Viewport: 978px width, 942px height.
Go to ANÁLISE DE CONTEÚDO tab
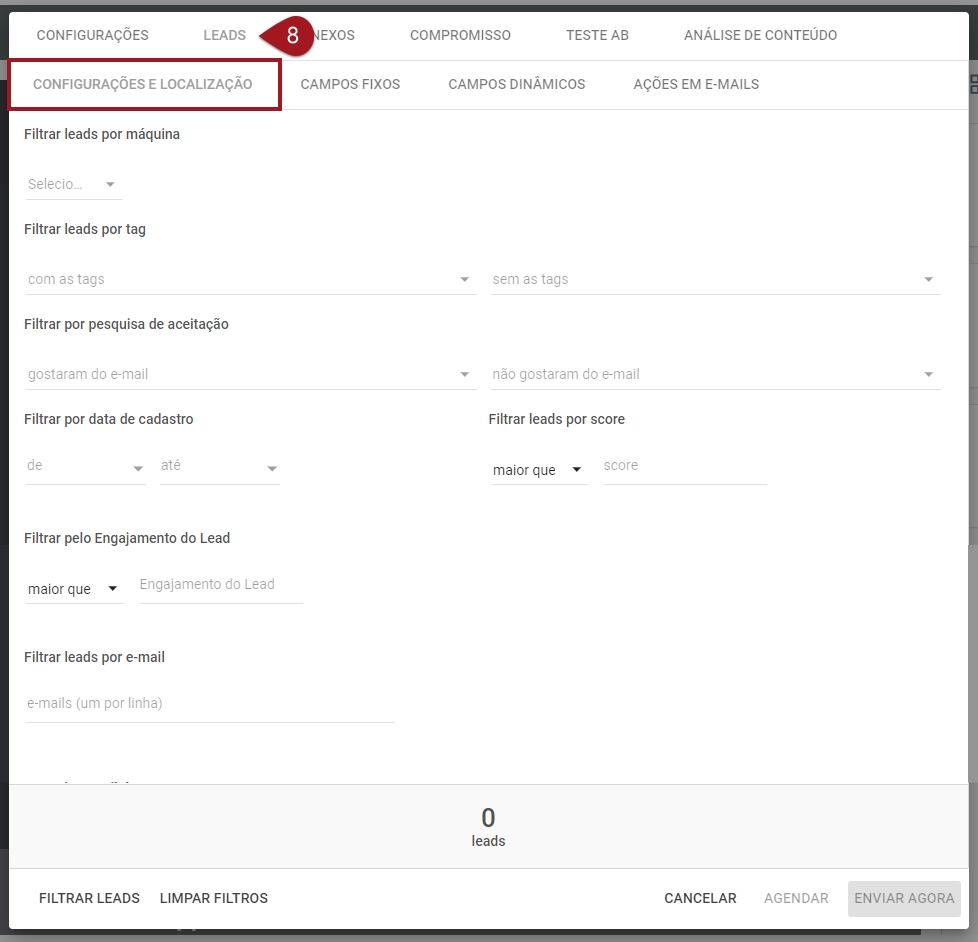760,35
